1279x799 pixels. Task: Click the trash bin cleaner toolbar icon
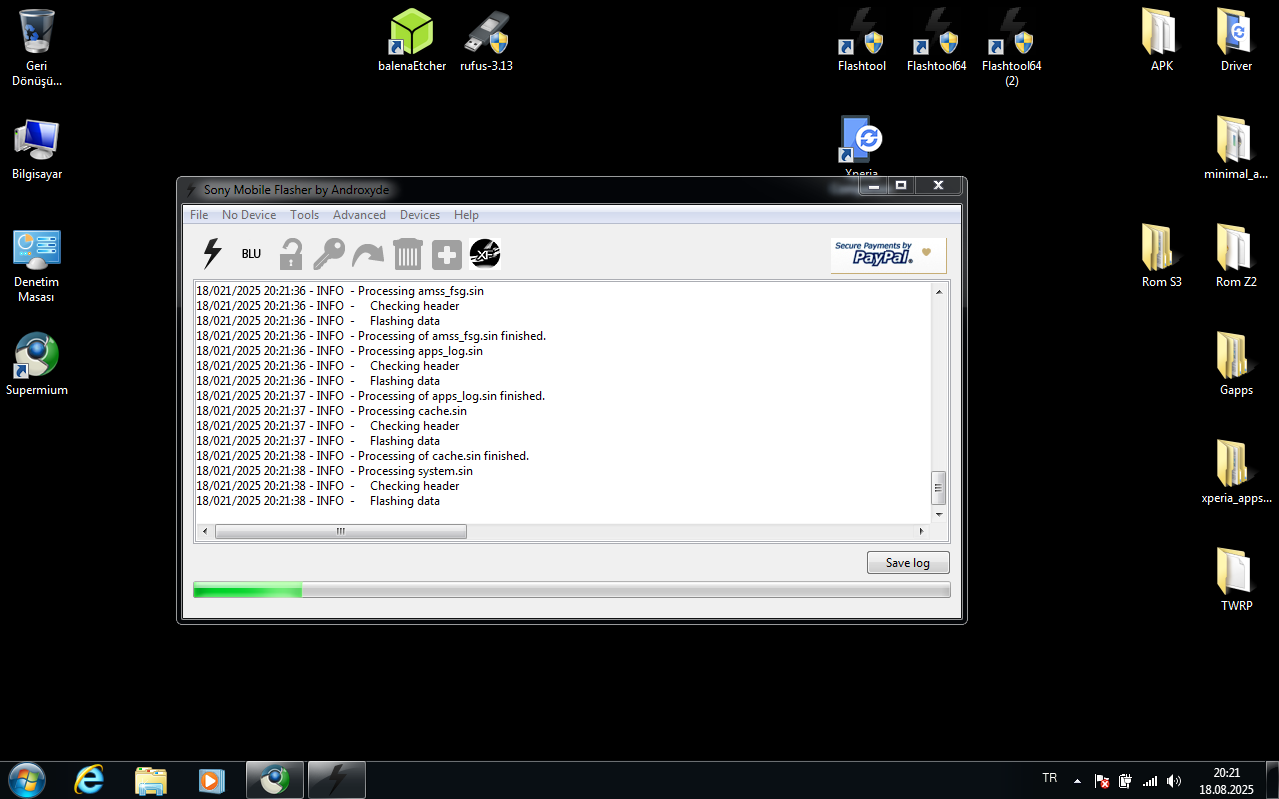pos(408,254)
